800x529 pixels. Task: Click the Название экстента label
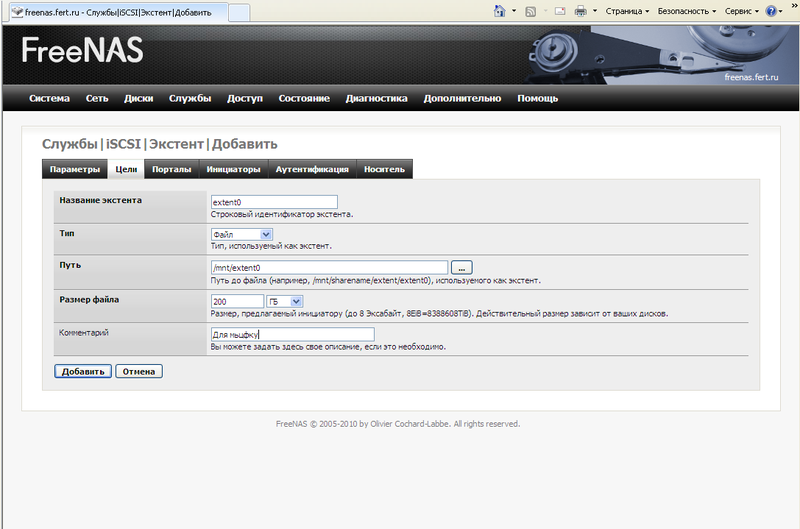(x=101, y=200)
